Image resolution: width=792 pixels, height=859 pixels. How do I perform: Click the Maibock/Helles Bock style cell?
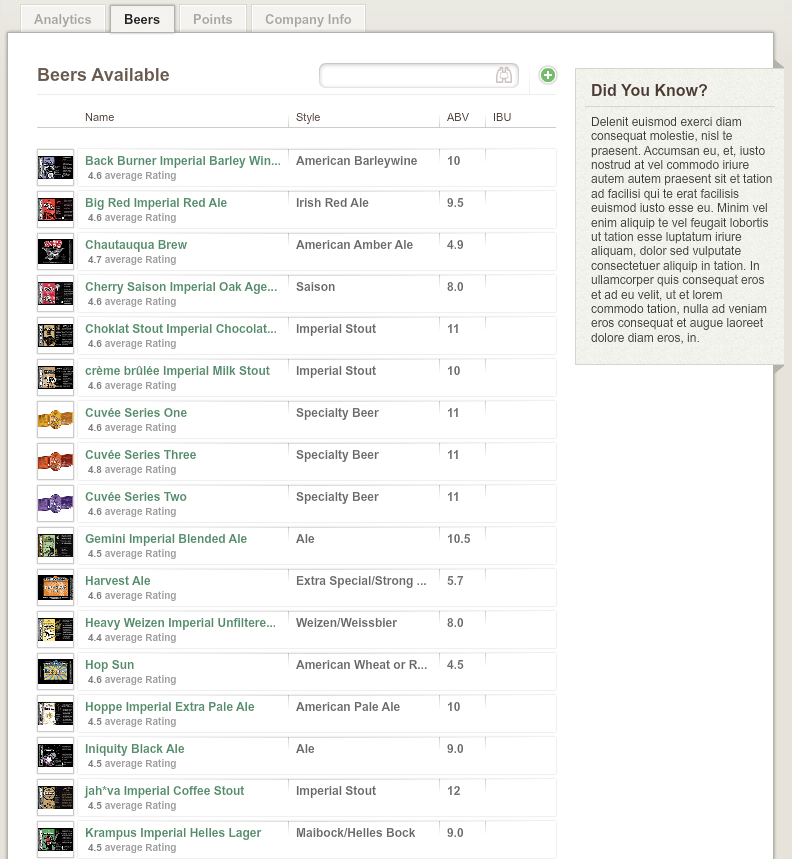pos(355,833)
